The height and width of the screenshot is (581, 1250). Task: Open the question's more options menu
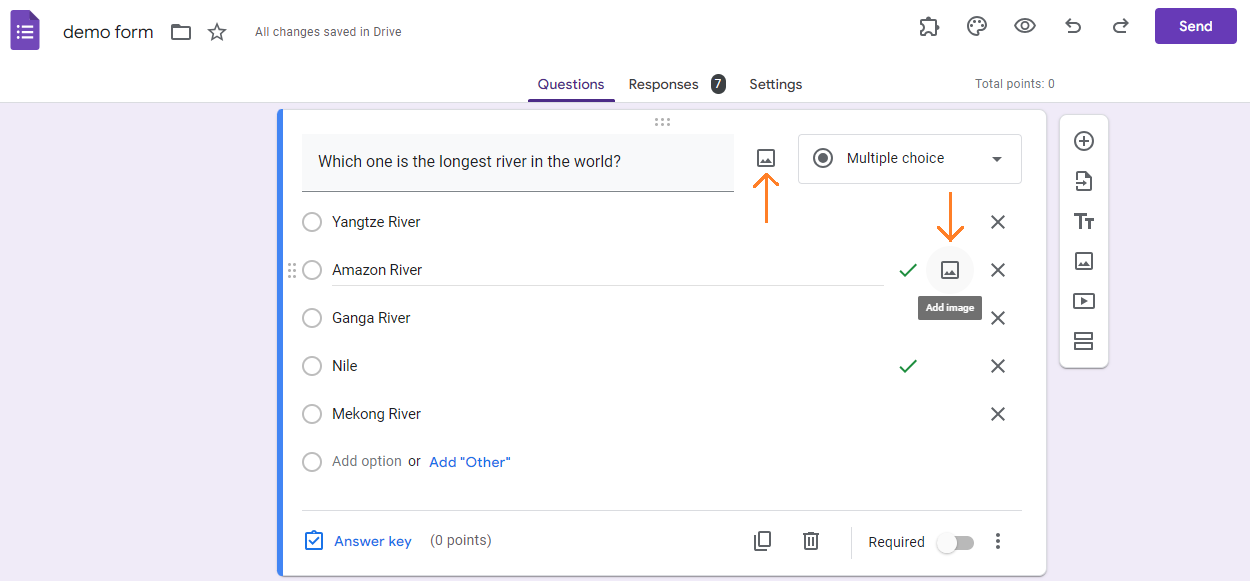pos(997,541)
